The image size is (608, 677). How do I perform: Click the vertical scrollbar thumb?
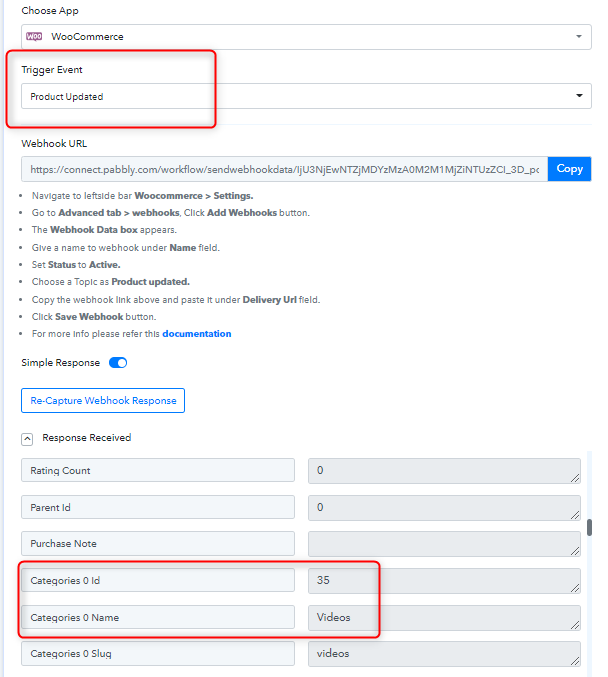tap(589, 527)
